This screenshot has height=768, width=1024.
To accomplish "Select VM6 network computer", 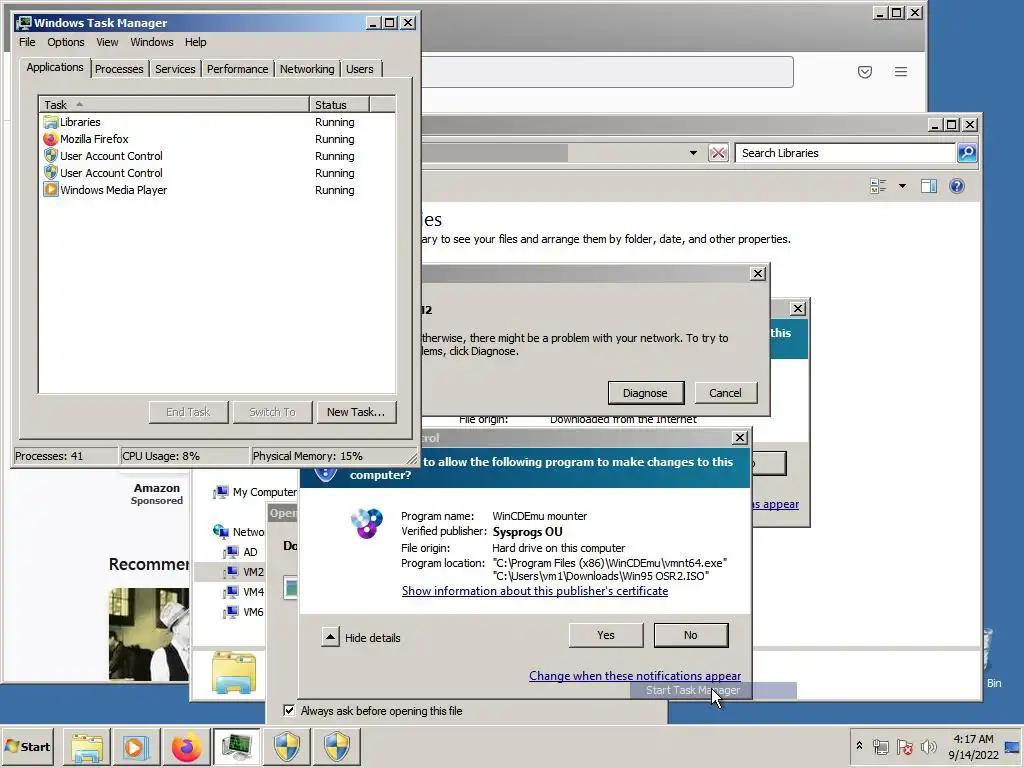I will (x=243, y=612).
